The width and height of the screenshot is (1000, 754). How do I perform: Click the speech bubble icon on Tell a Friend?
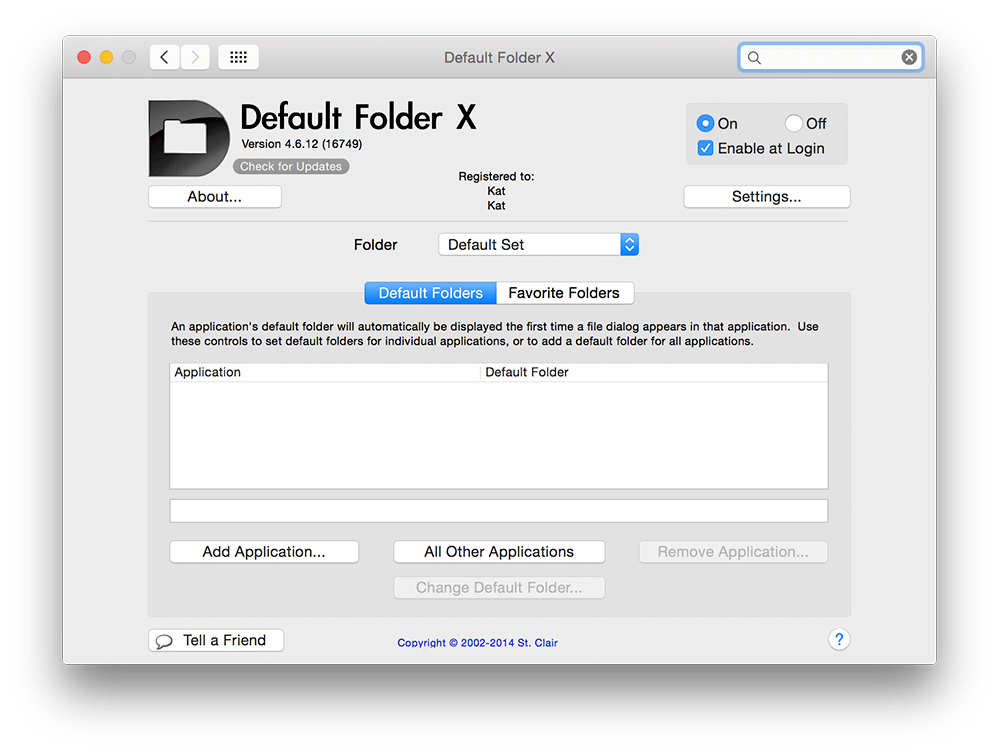pyautogui.click(x=164, y=641)
